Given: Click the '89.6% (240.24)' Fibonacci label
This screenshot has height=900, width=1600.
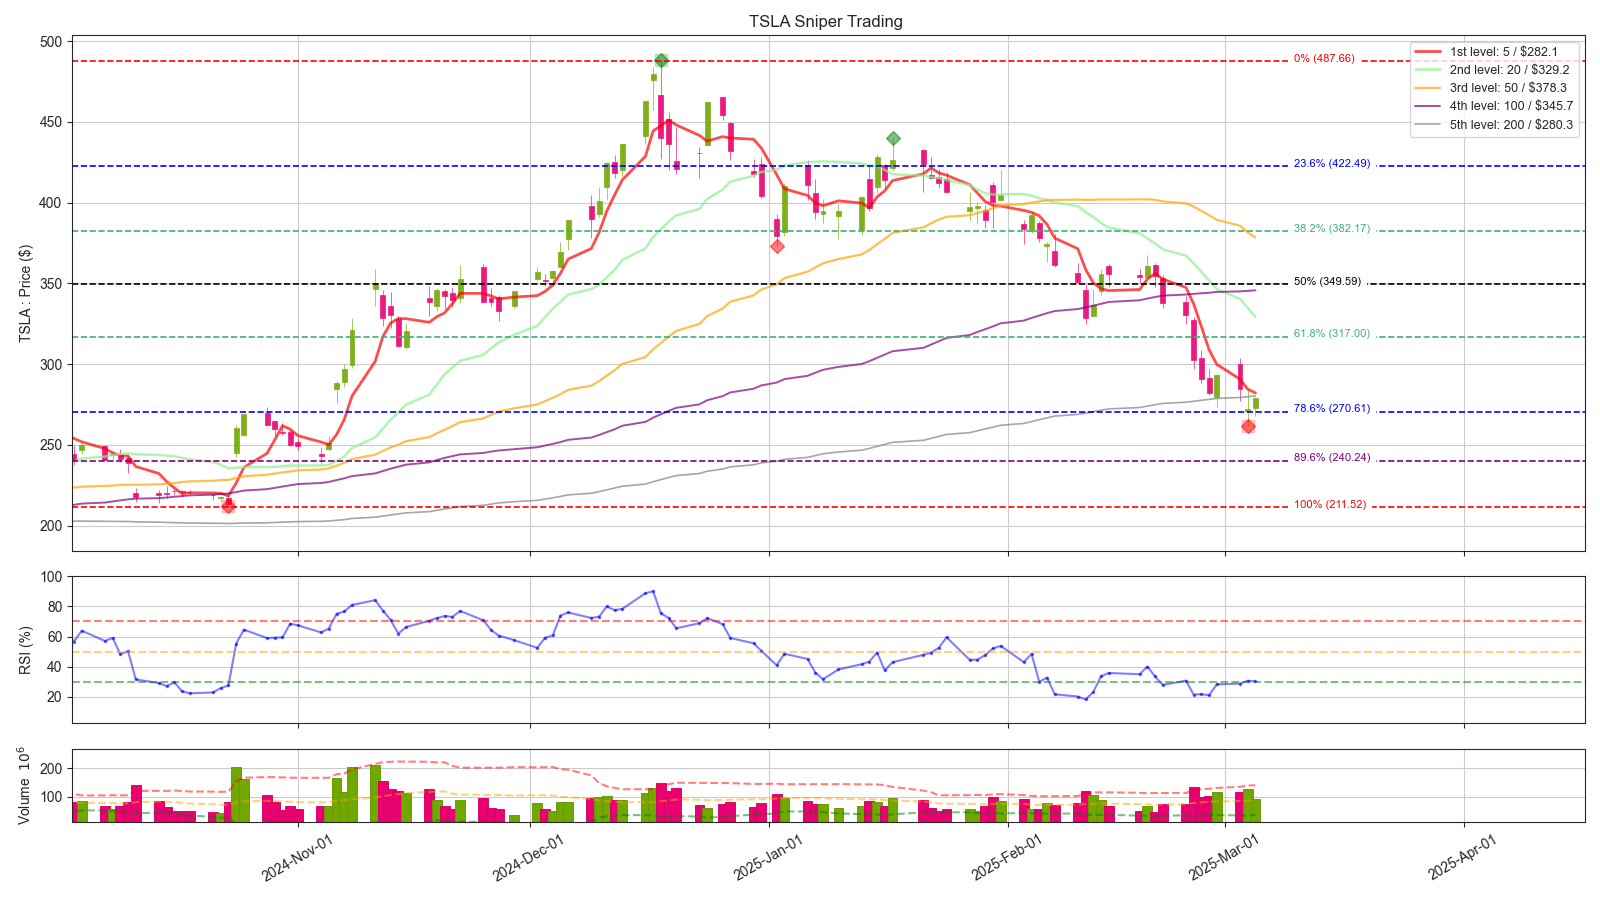Looking at the screenshot, I should coord(1331,457).
